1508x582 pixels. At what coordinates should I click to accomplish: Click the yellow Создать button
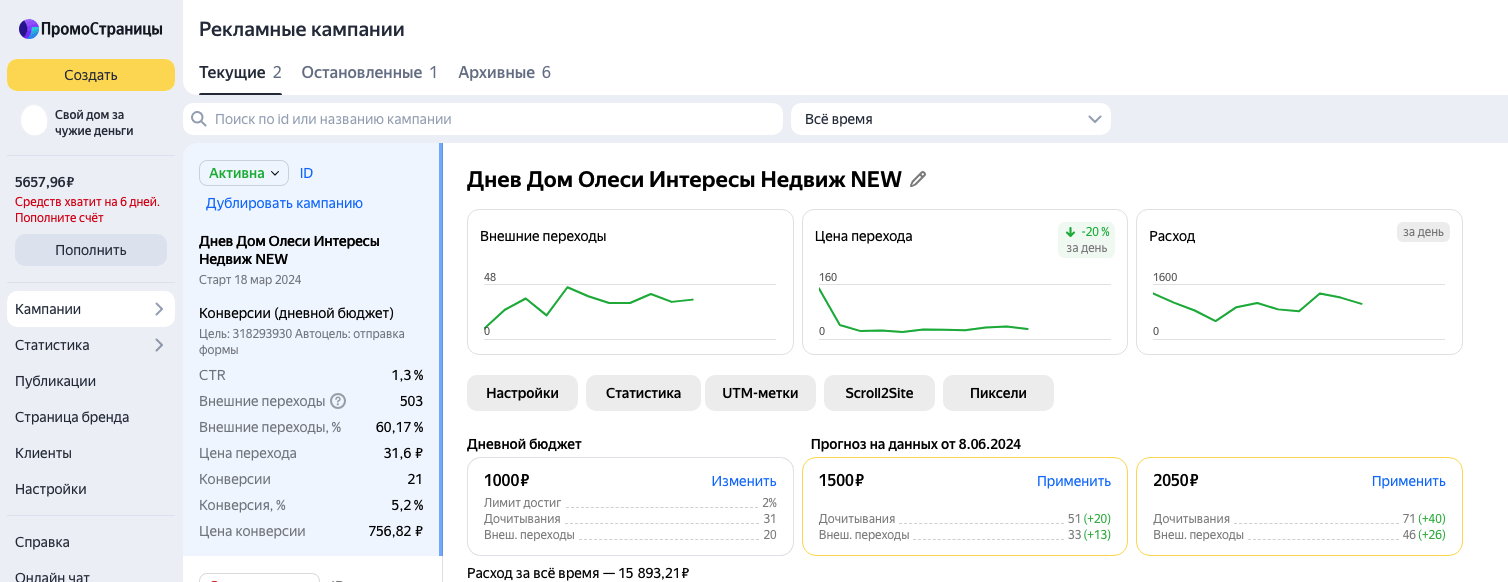[x=91, y=75]
